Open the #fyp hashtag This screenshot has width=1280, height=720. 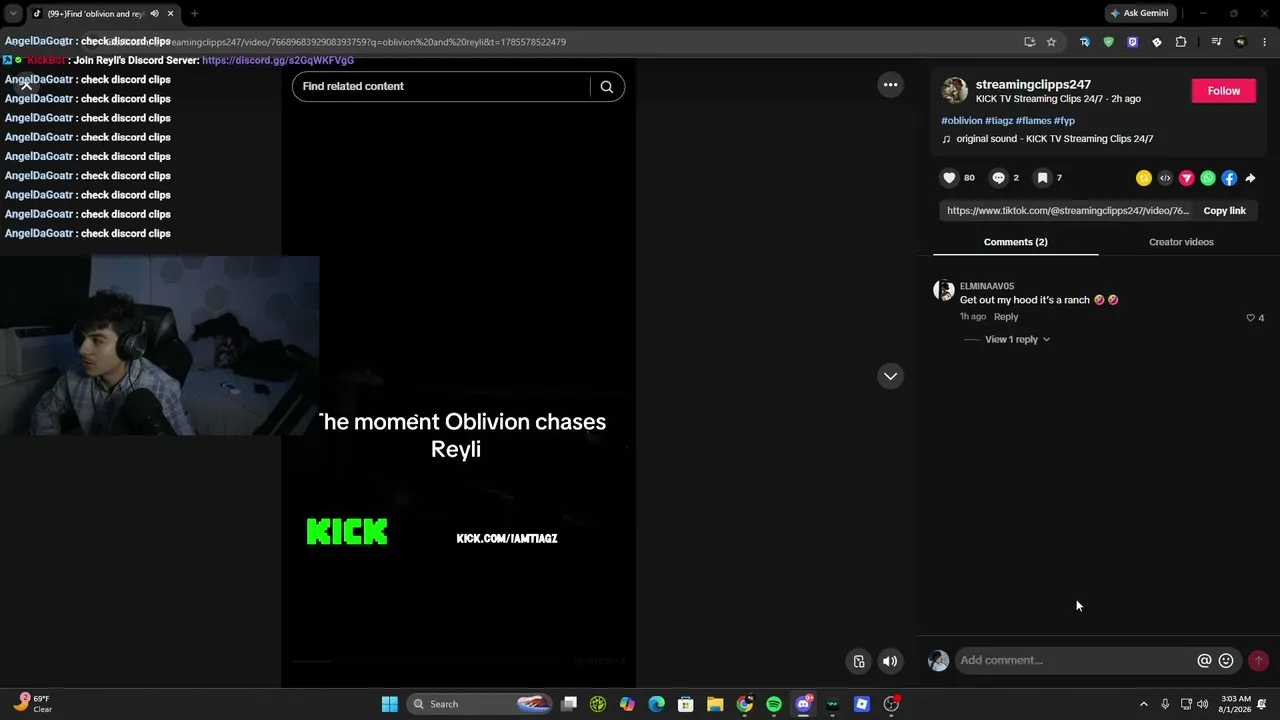click(x=1064, y=121)
